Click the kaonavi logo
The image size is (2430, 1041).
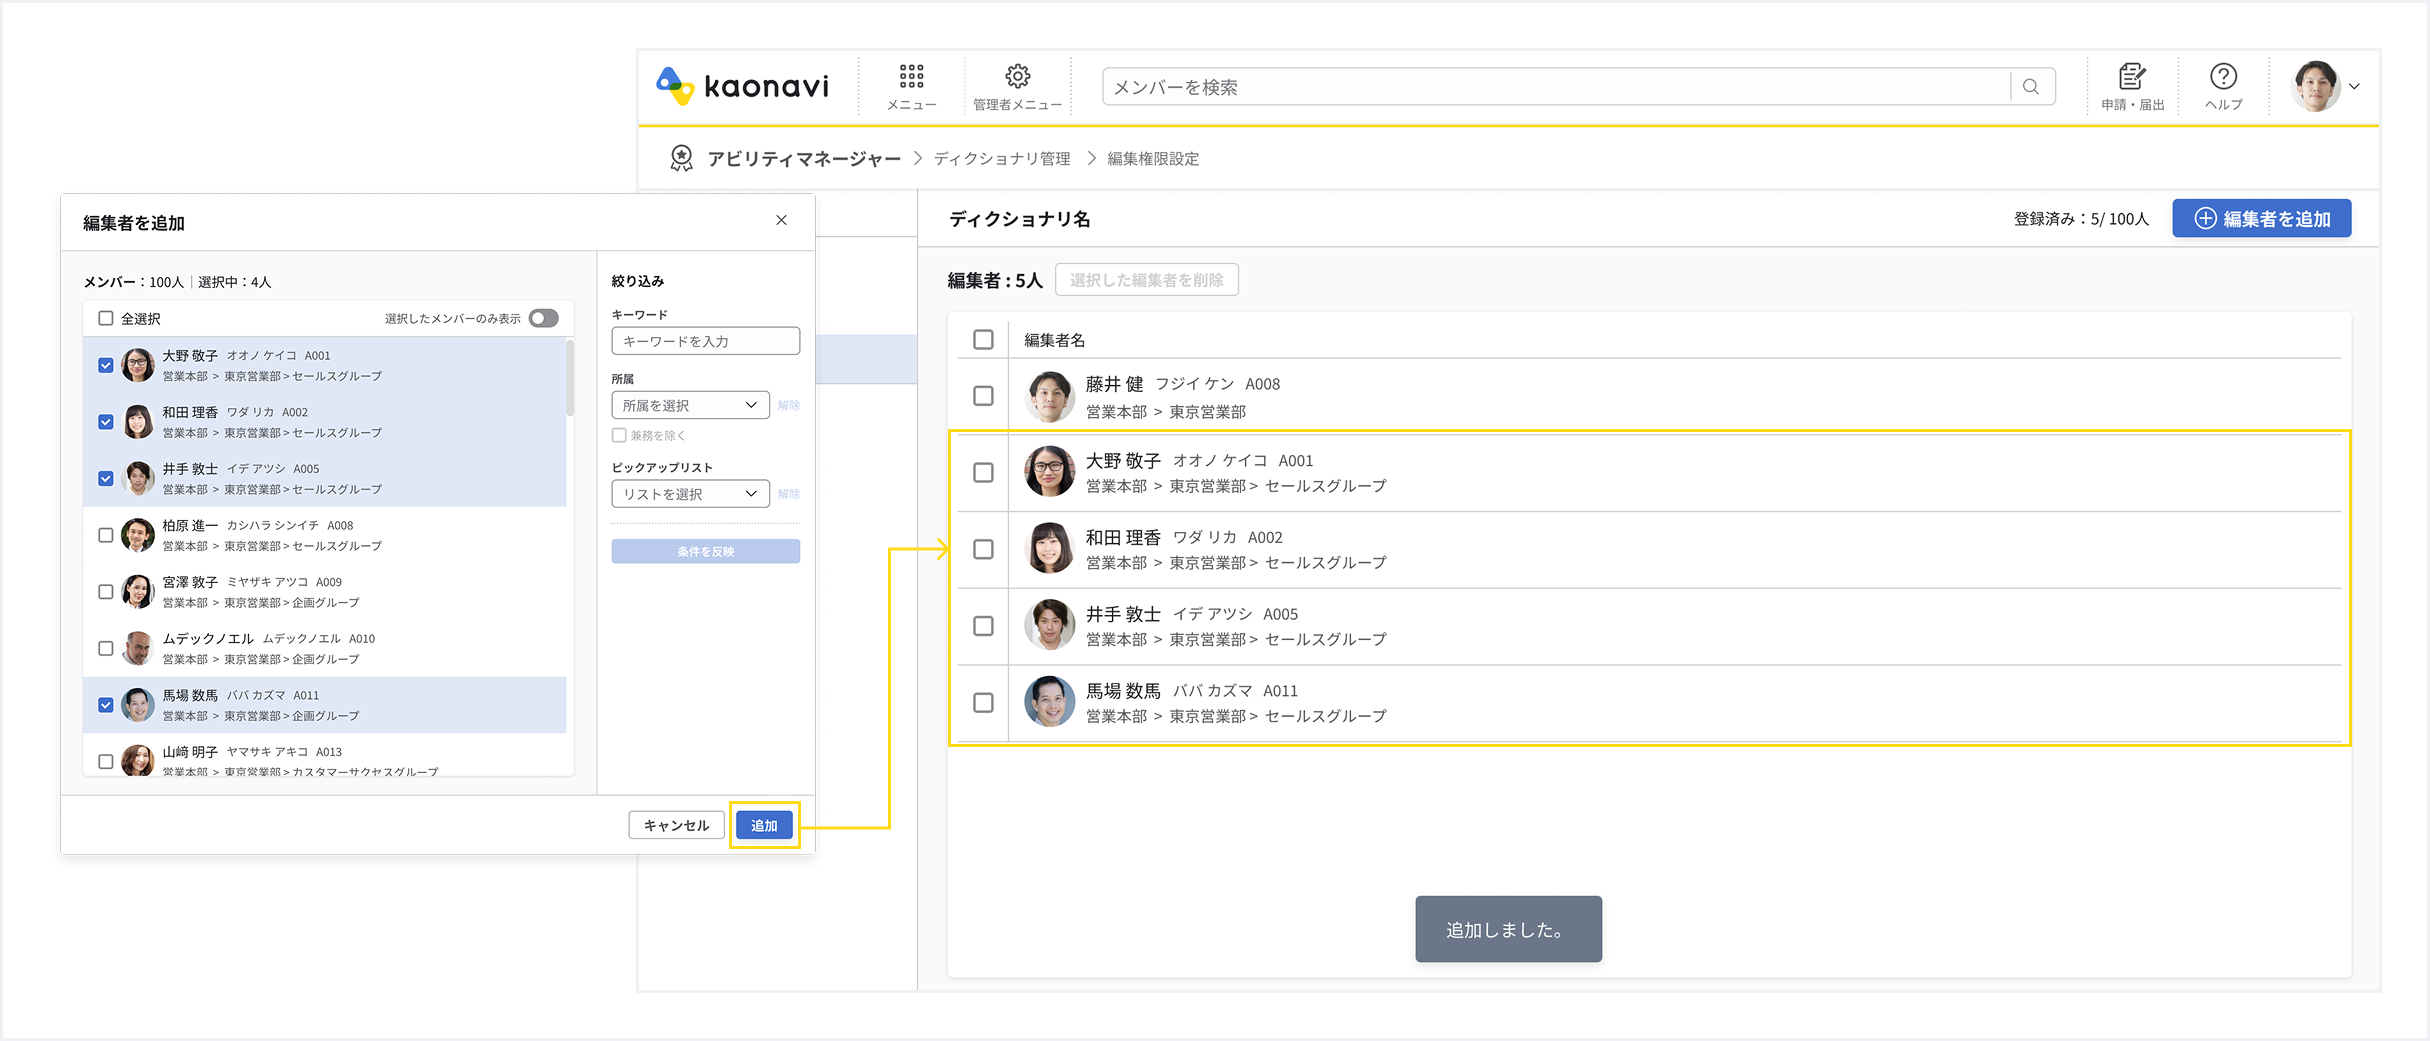[x=742, y=86]
